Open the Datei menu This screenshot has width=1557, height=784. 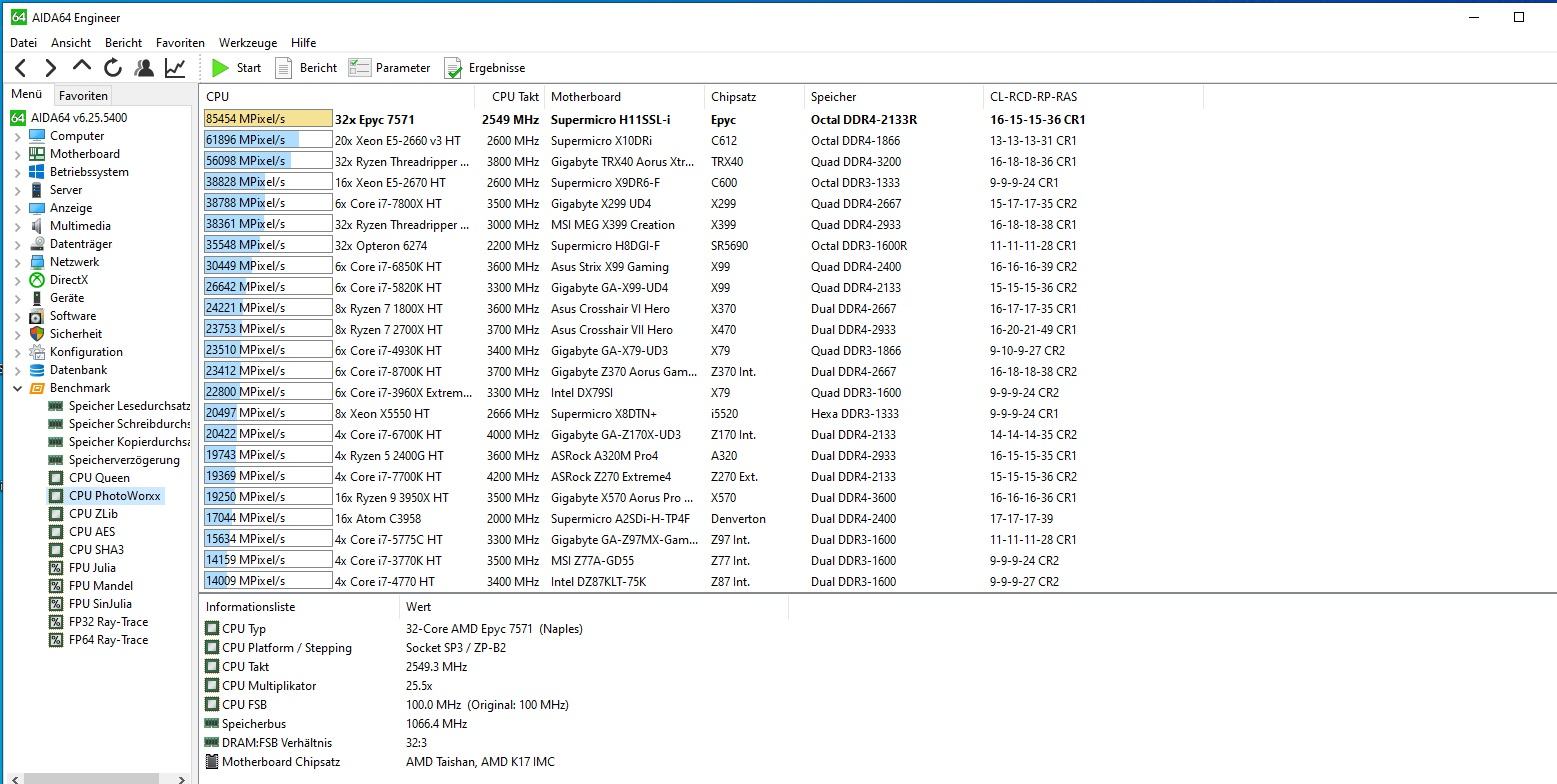[23, 43]
